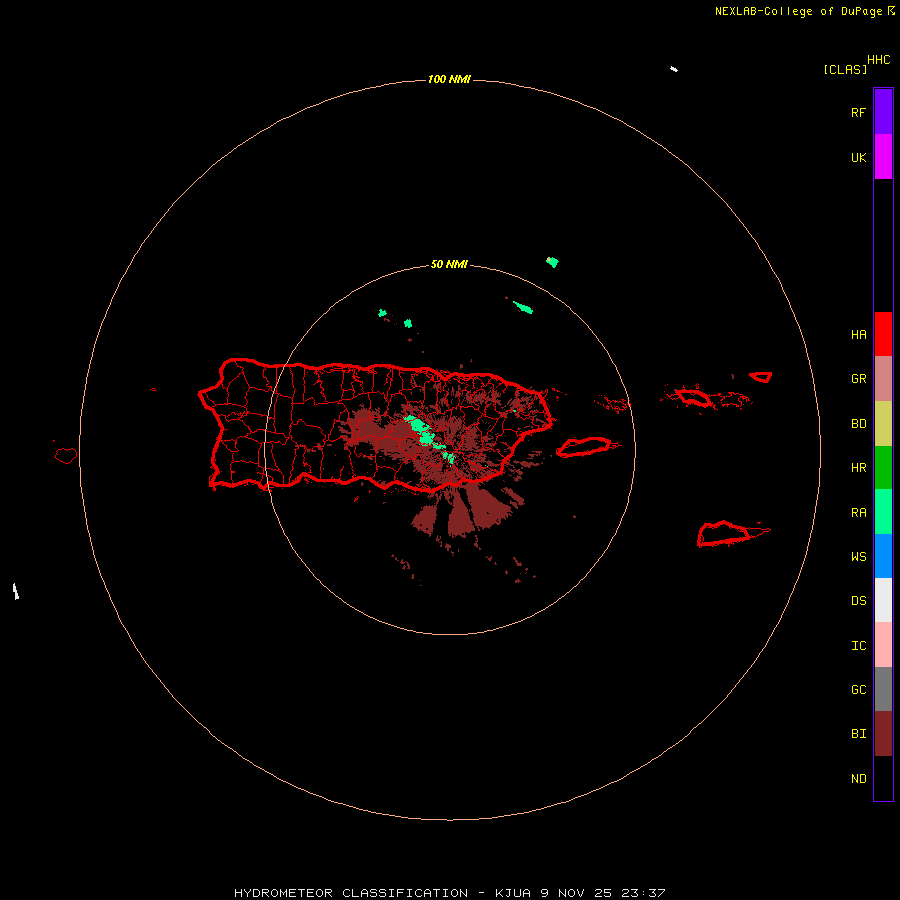Select the BD yellow legend swatch
The height and width of the screenshot is (900, 900).
coord(883,424)
